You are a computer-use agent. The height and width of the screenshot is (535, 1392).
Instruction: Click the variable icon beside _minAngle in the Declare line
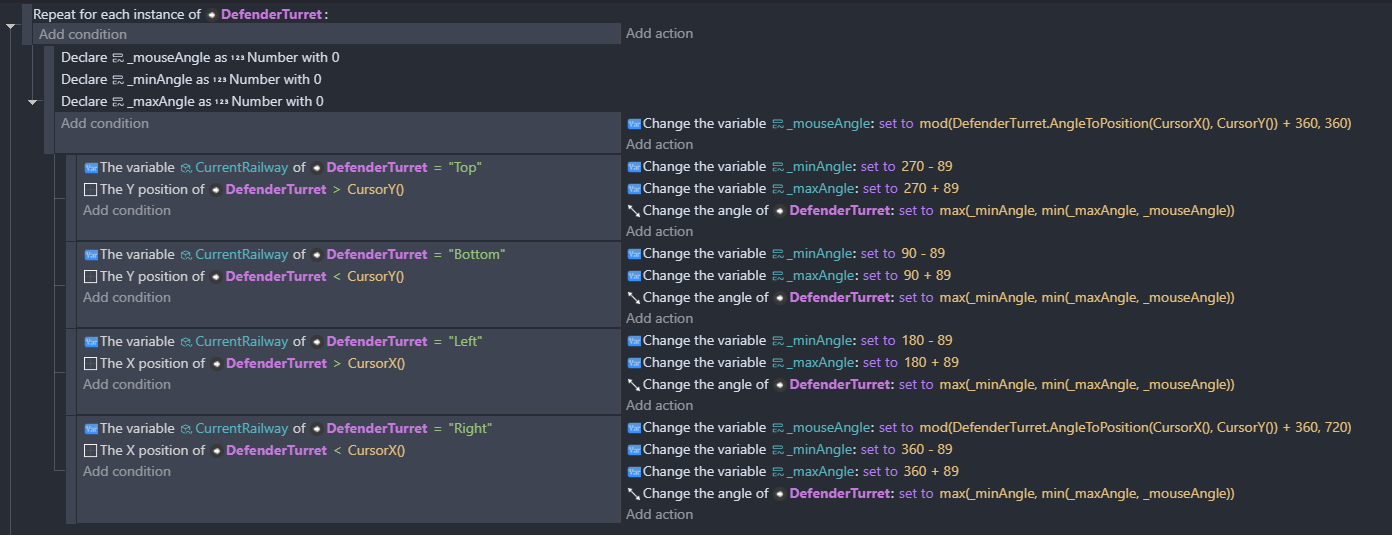click(x=117, y=80)
